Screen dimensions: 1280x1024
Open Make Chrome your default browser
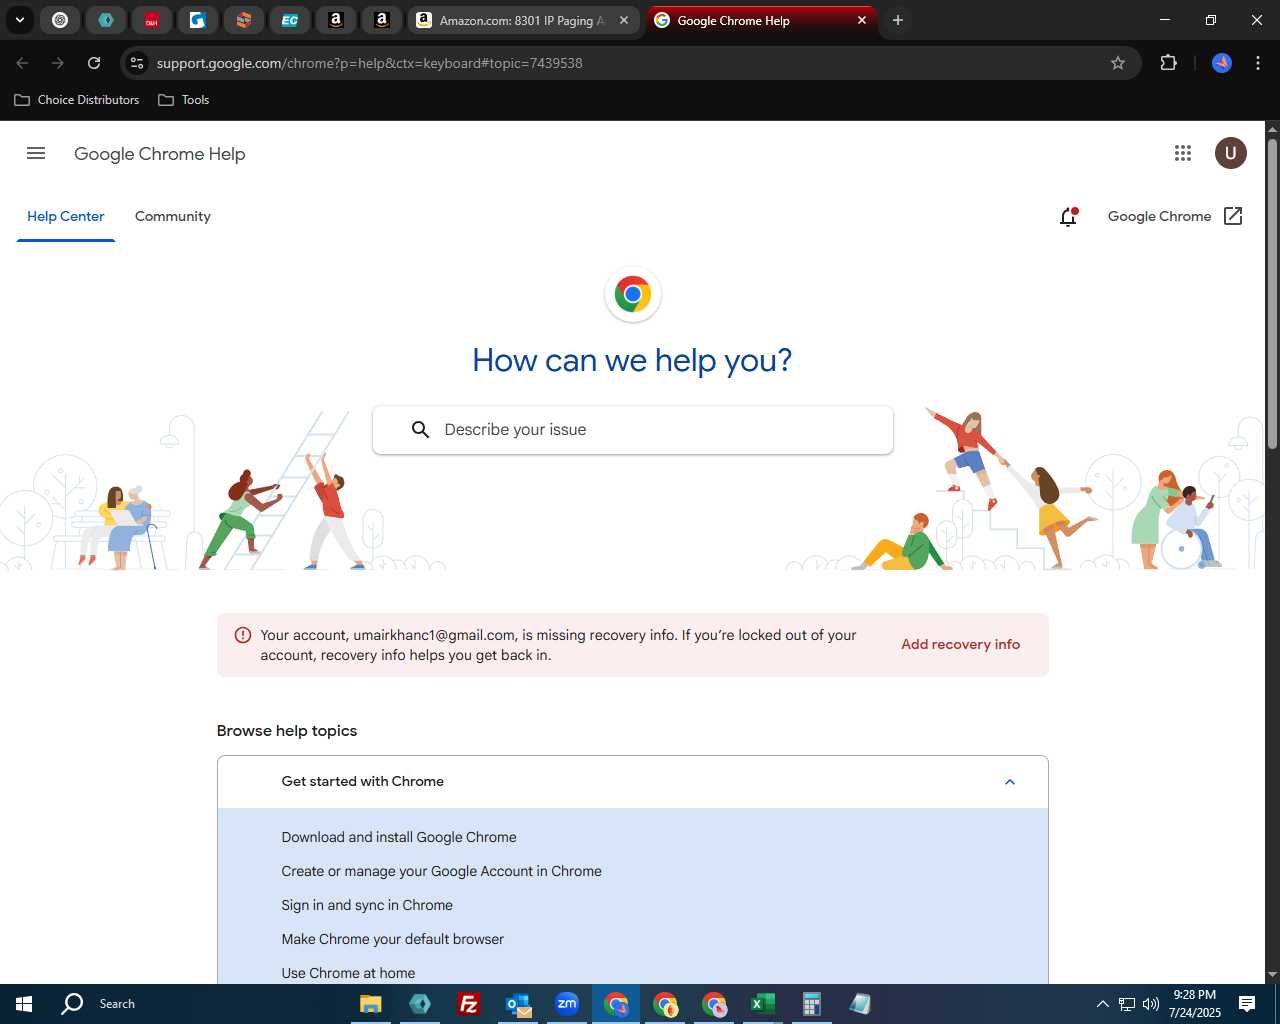393,939
